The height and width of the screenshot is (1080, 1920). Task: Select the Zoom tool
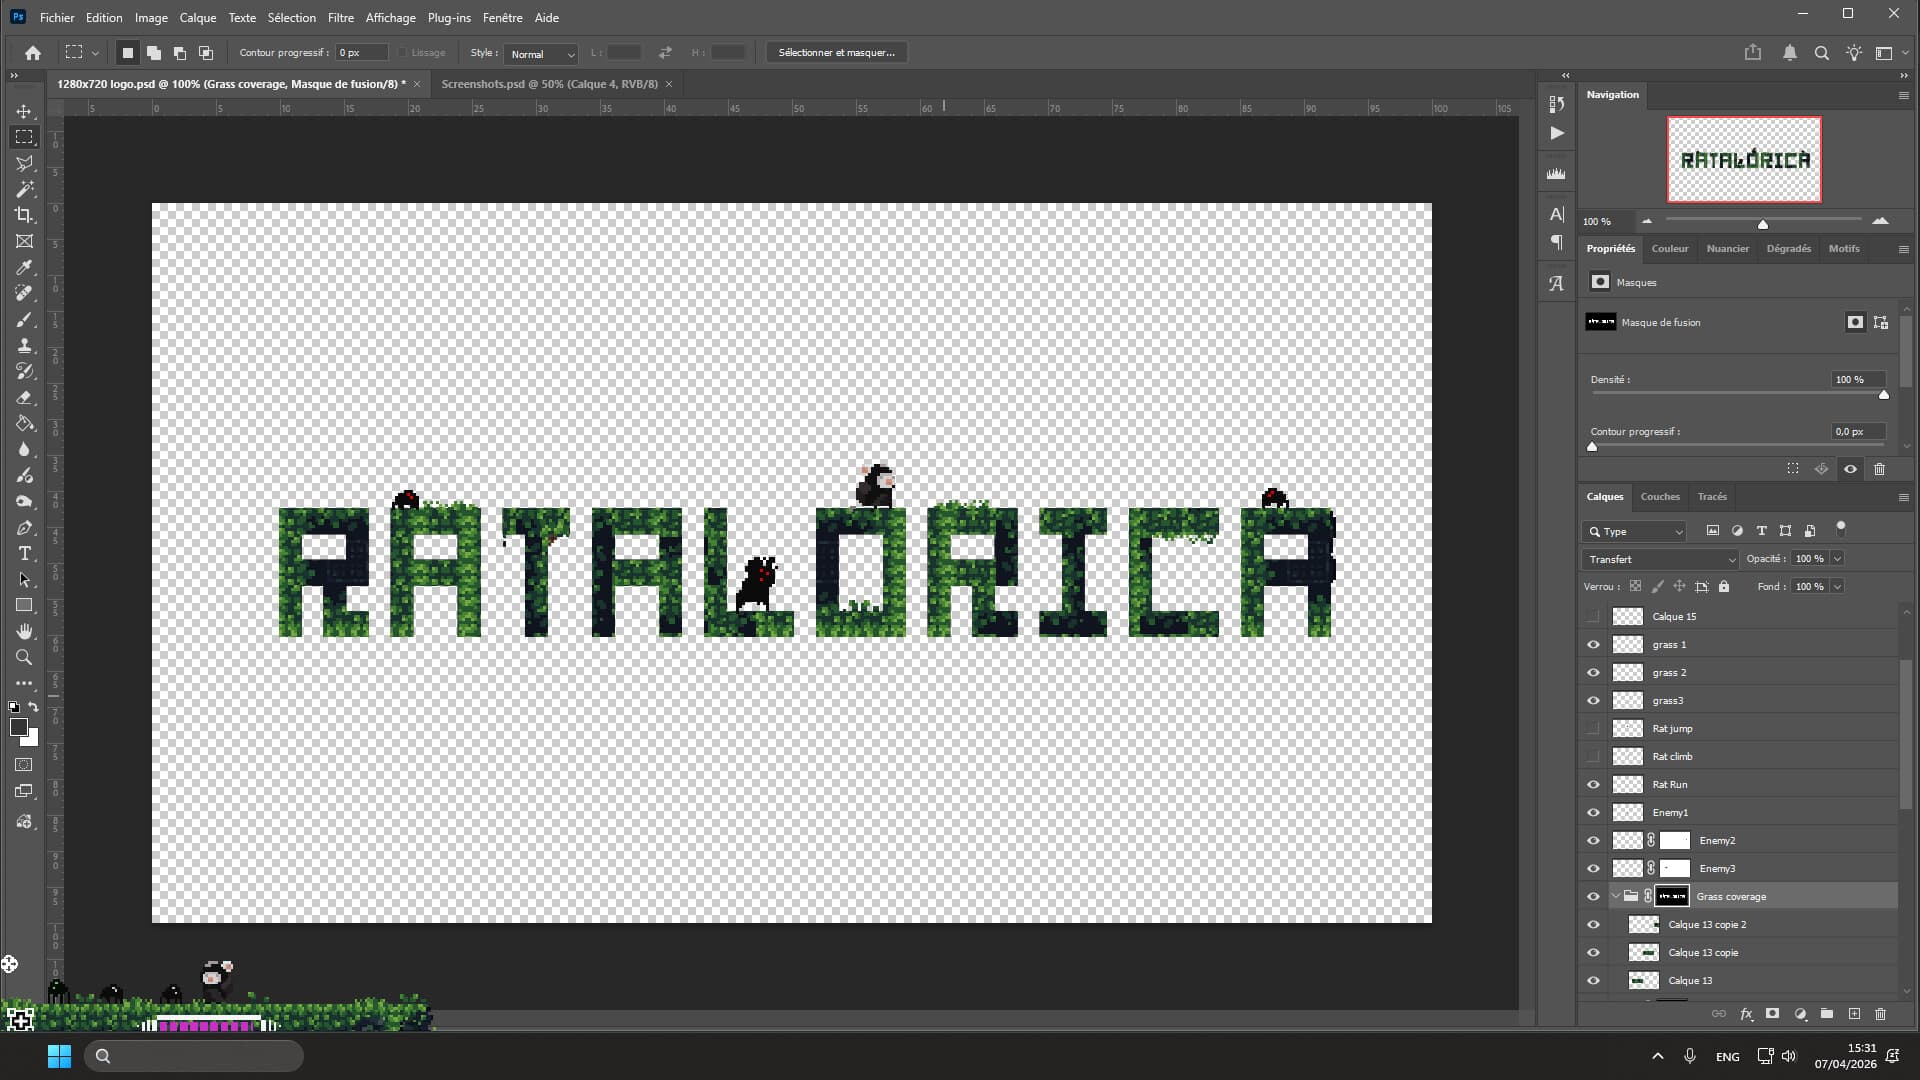[x=24, y=658]
